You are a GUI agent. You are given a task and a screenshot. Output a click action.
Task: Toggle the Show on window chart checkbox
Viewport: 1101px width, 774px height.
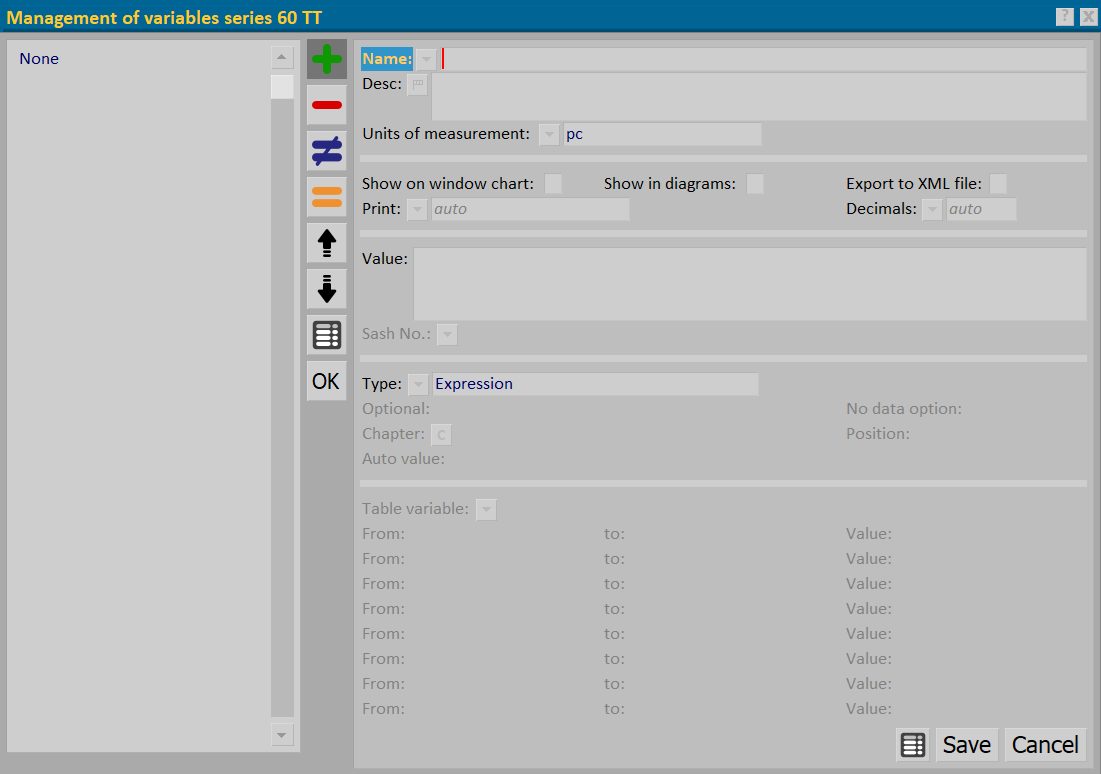click(x=553, y=184)
